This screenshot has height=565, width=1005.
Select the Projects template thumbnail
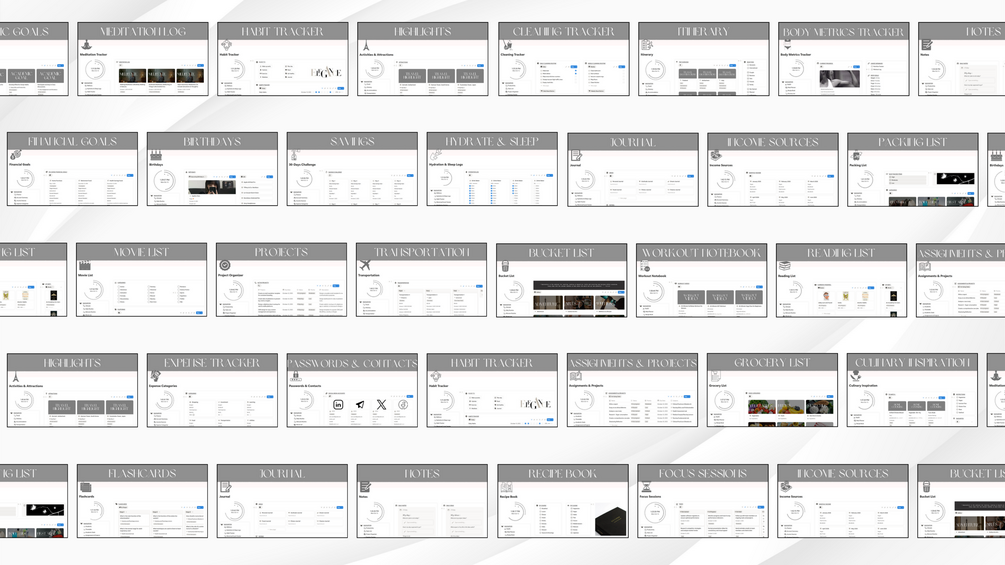[x=281, y=280]
